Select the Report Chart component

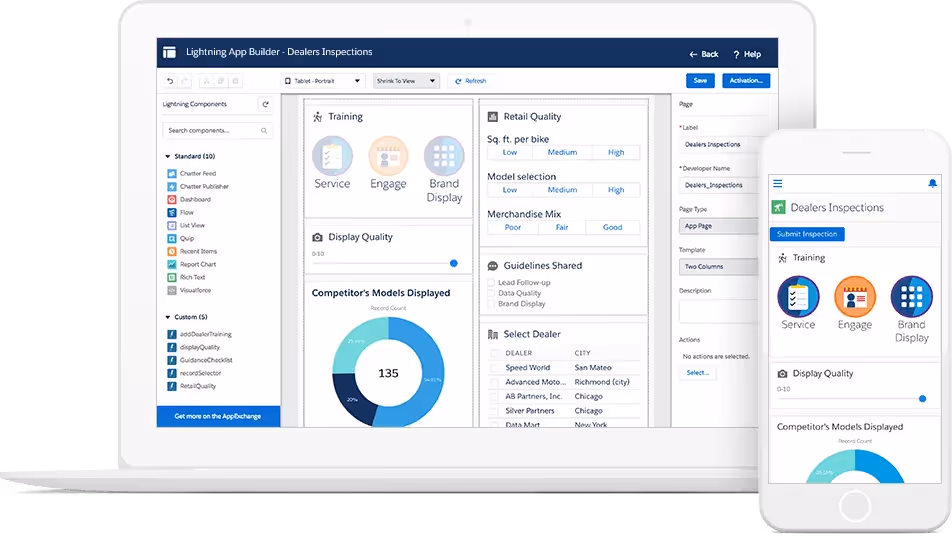point(192,264)
